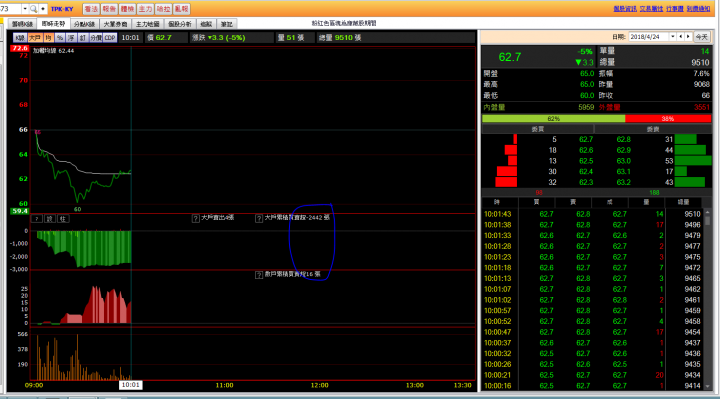The width and height of the screenshot is (720, 399).
Task: Click the 委賣 column header in the order book
Action: pyautogui.click(x=652, y=129)
